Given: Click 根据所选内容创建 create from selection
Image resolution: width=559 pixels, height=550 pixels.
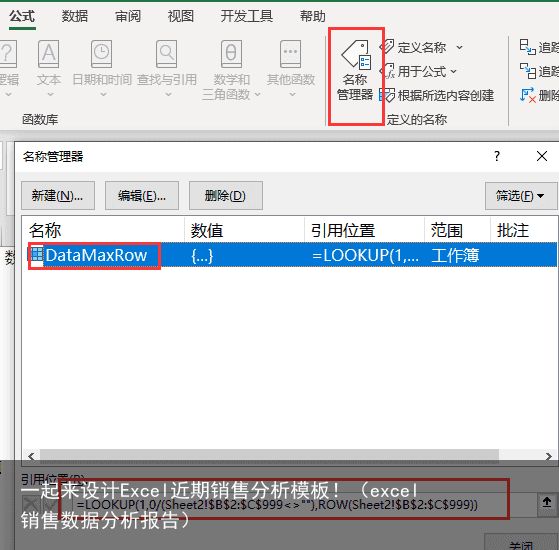Looking at the screenshot, I should tap(436, 96).
